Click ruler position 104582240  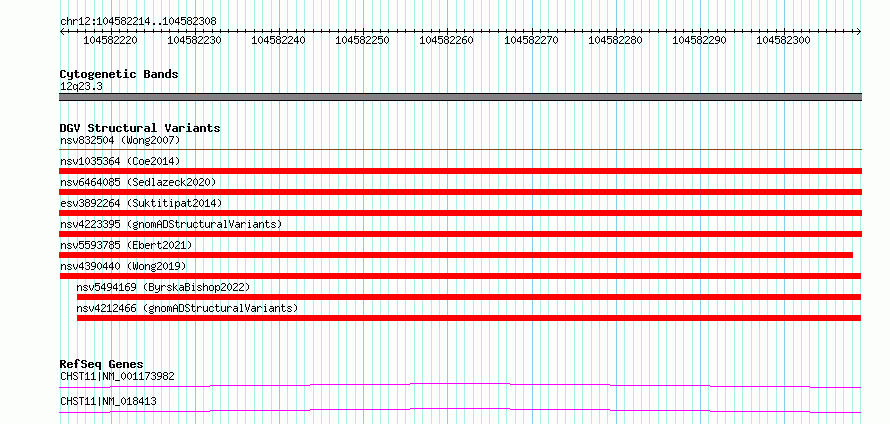tap(278, 40)
